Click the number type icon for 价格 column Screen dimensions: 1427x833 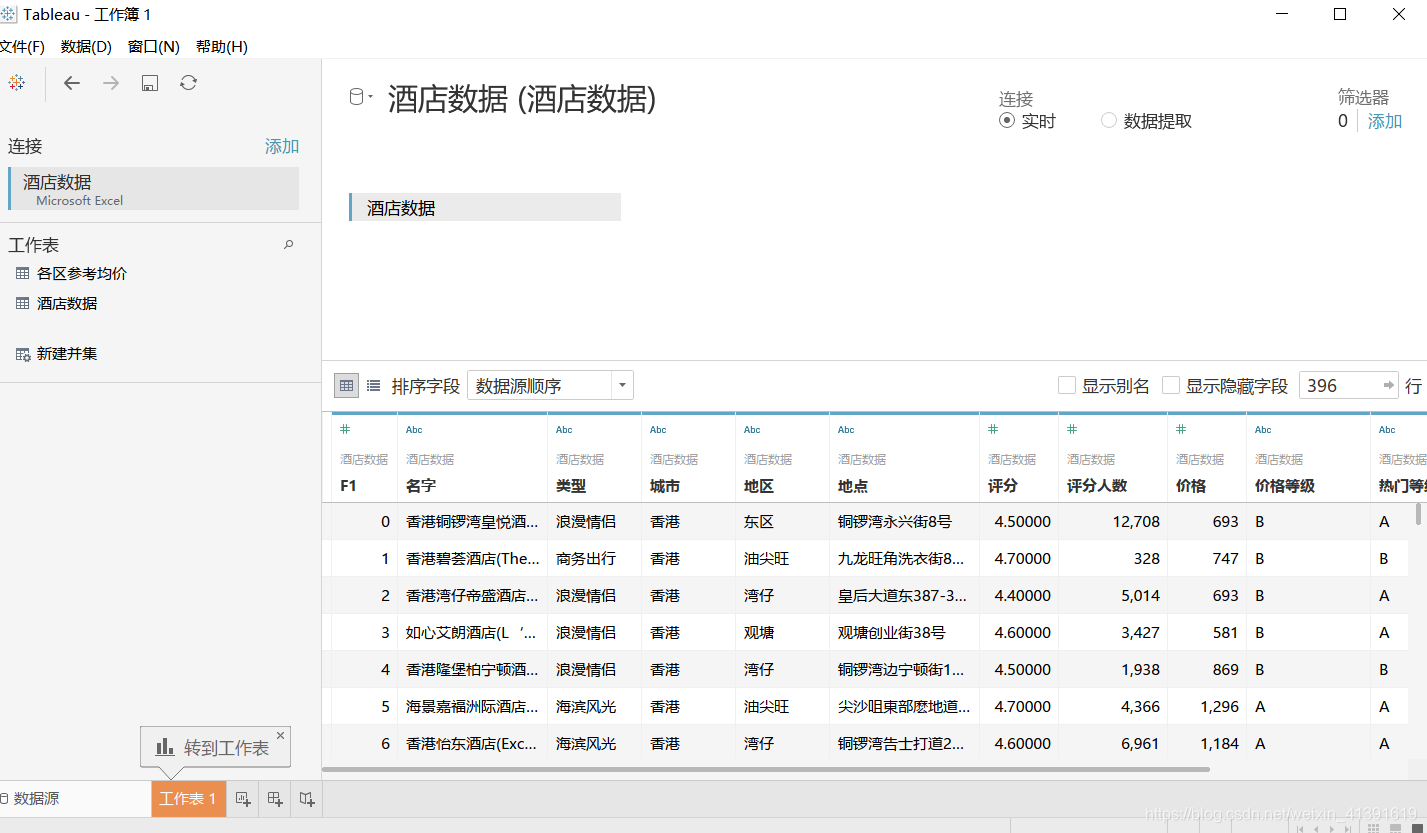coord(1181,429)
